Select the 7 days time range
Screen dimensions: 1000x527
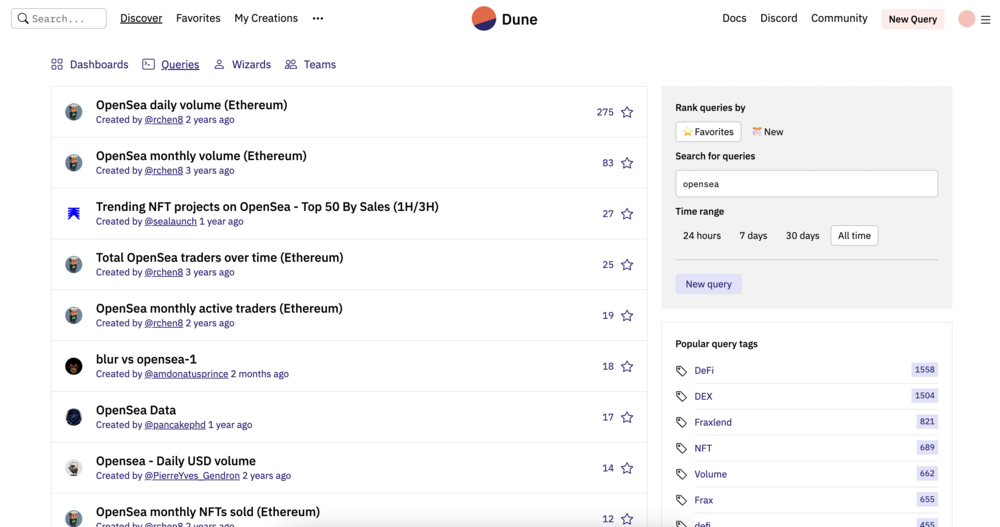(753, 236)
